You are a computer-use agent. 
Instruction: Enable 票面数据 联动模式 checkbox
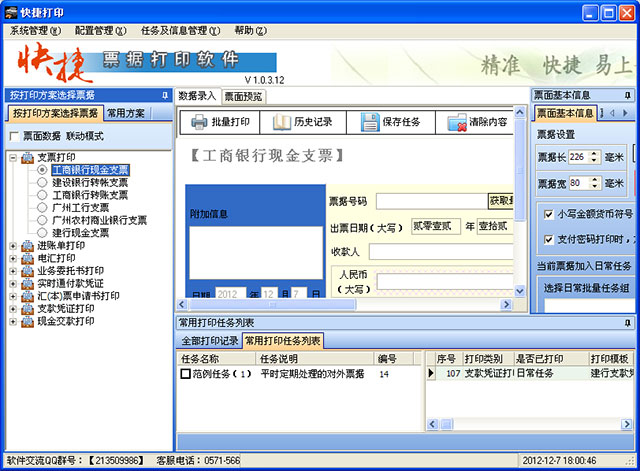point(14,136)
